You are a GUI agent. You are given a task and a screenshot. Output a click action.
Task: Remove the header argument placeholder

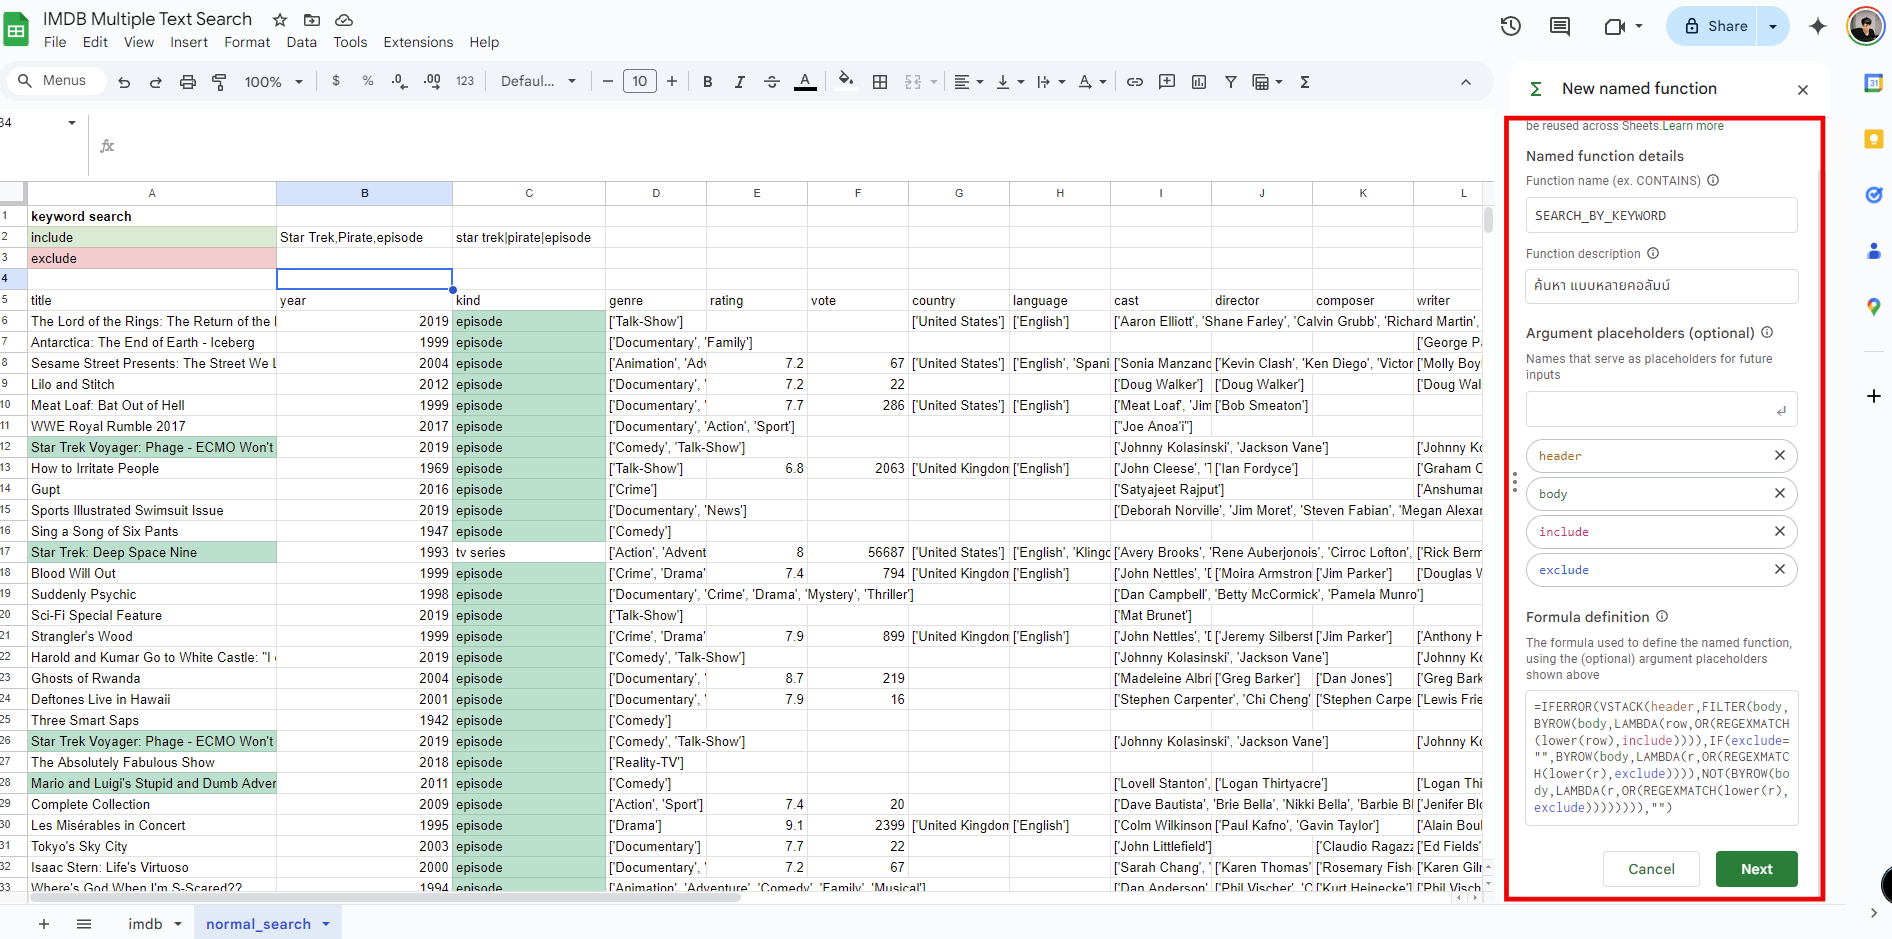tap(1780, 456)
